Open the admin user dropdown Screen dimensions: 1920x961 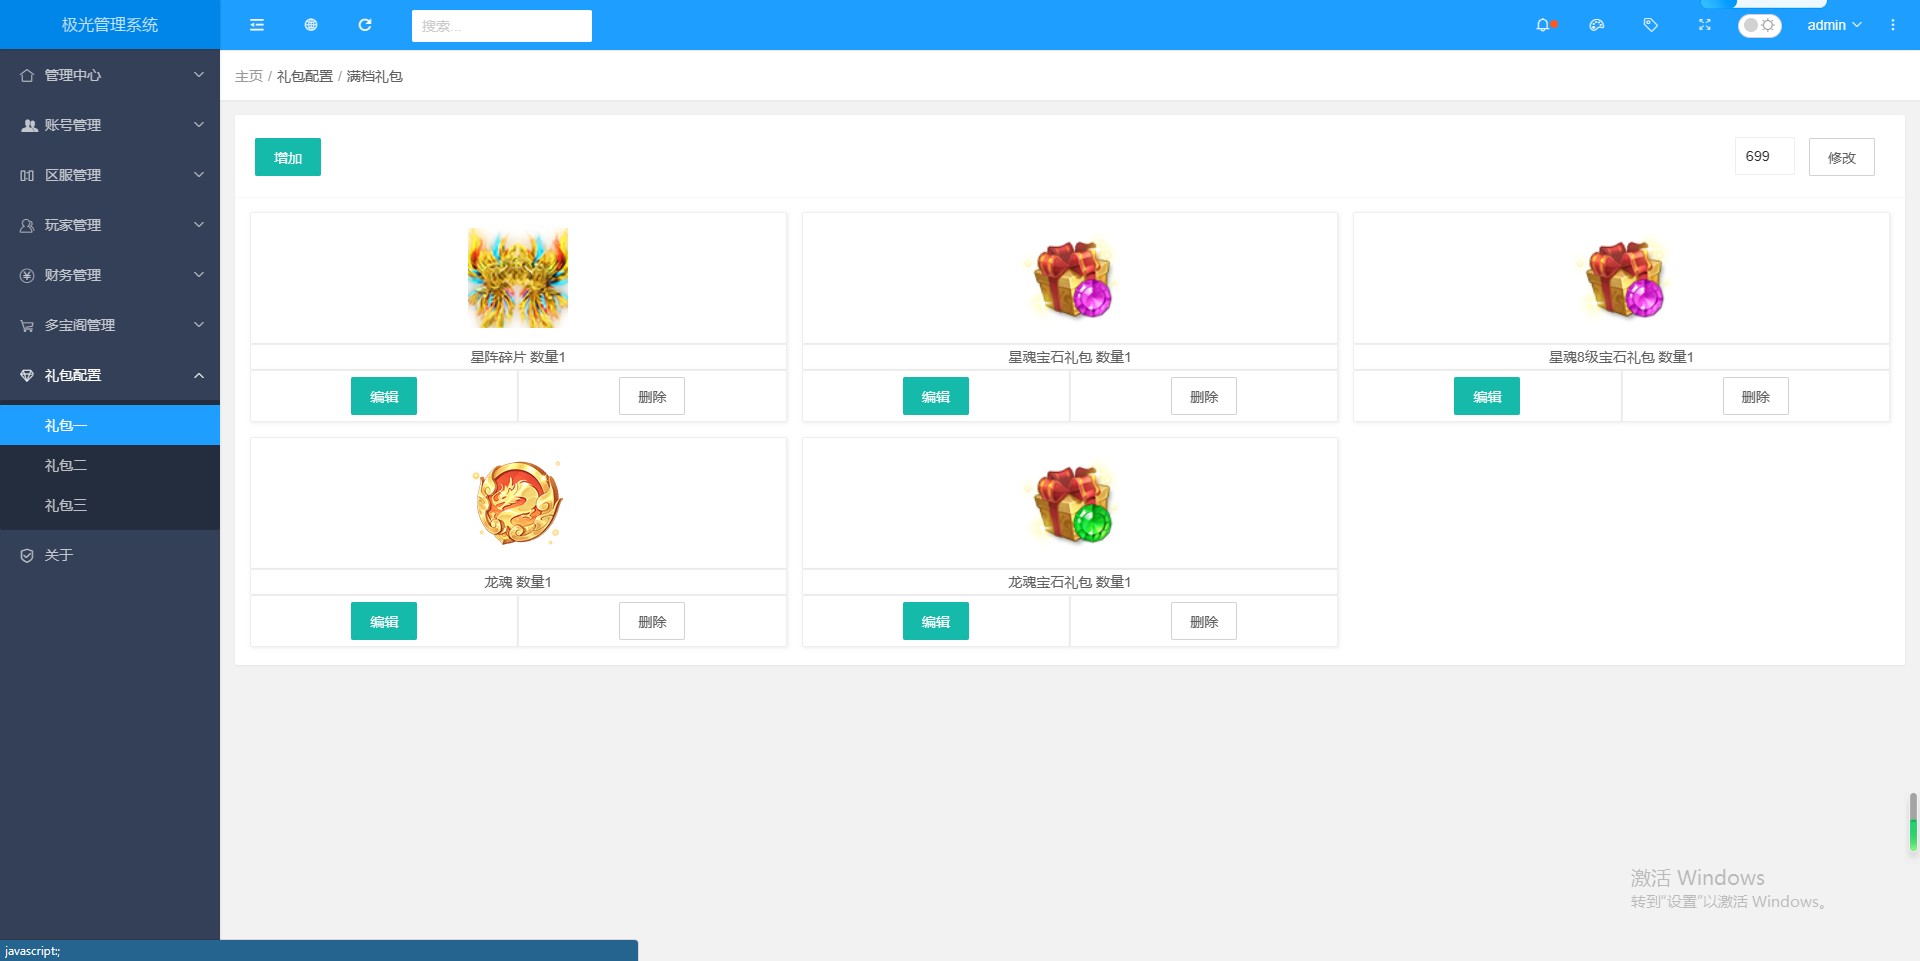(1834, 25)
